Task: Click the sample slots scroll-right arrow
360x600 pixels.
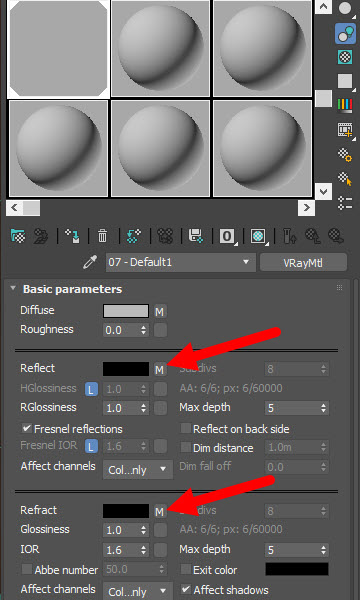Action: [x=306, y=208]
